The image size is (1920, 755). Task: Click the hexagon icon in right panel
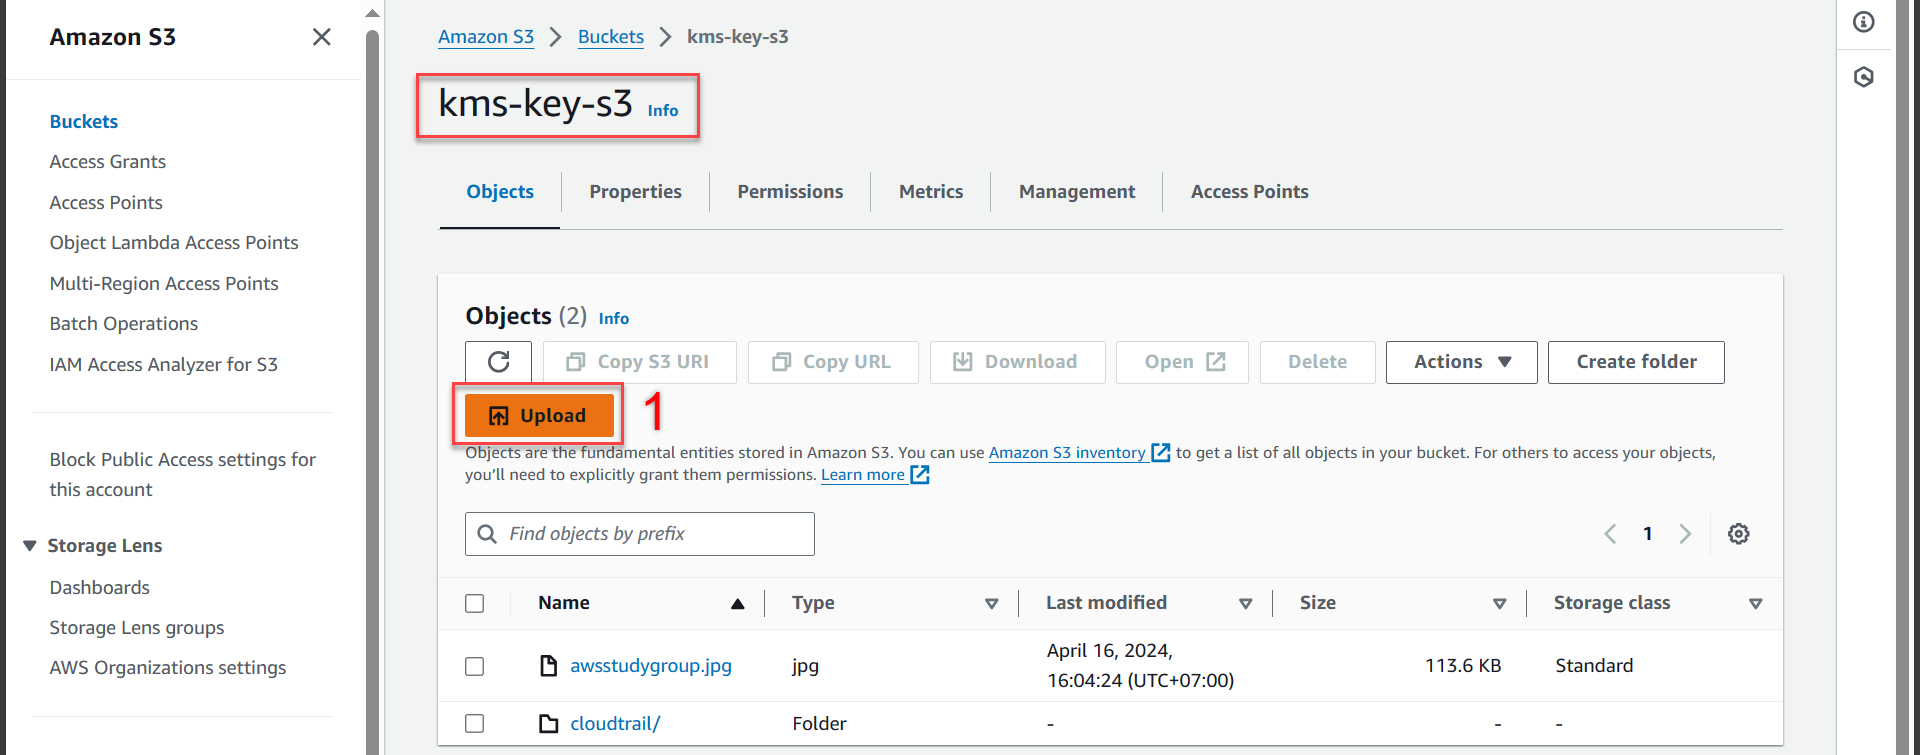pyautogui.click(x=1863, y=77)
